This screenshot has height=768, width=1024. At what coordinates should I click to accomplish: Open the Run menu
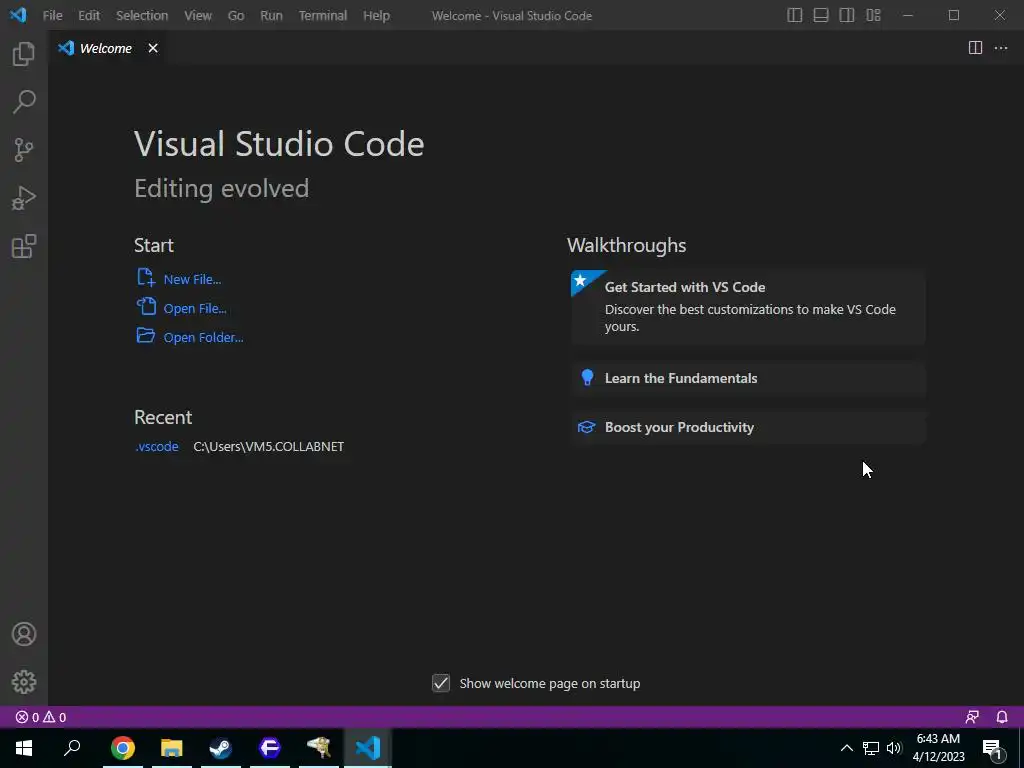(271, 15)
